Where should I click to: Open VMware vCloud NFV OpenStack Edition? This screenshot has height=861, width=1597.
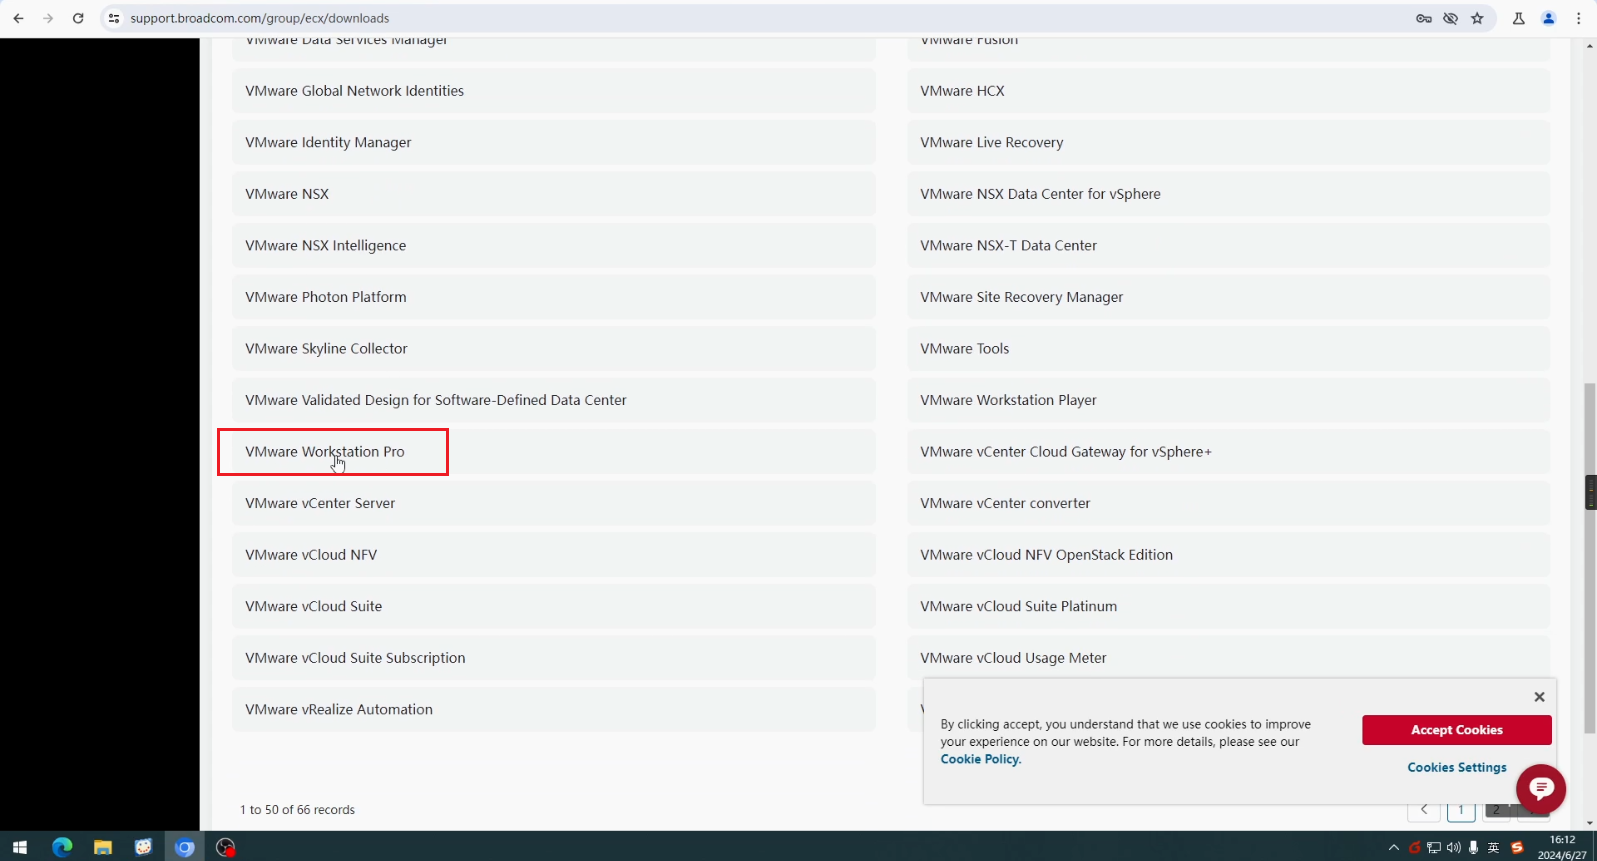(1229, 555)
